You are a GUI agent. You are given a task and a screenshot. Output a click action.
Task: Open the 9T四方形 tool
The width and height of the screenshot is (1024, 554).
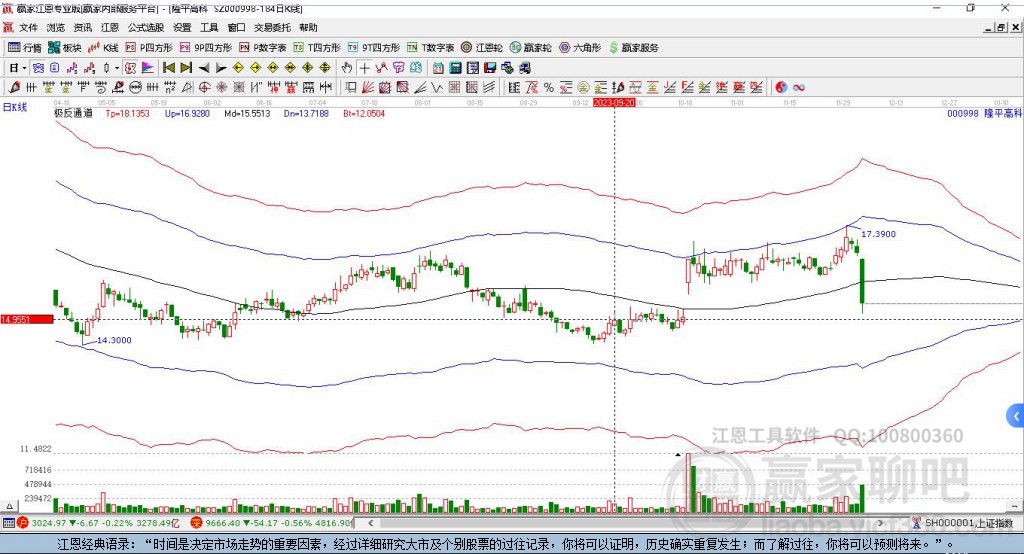pyautogui.click(x=374, y=48)
